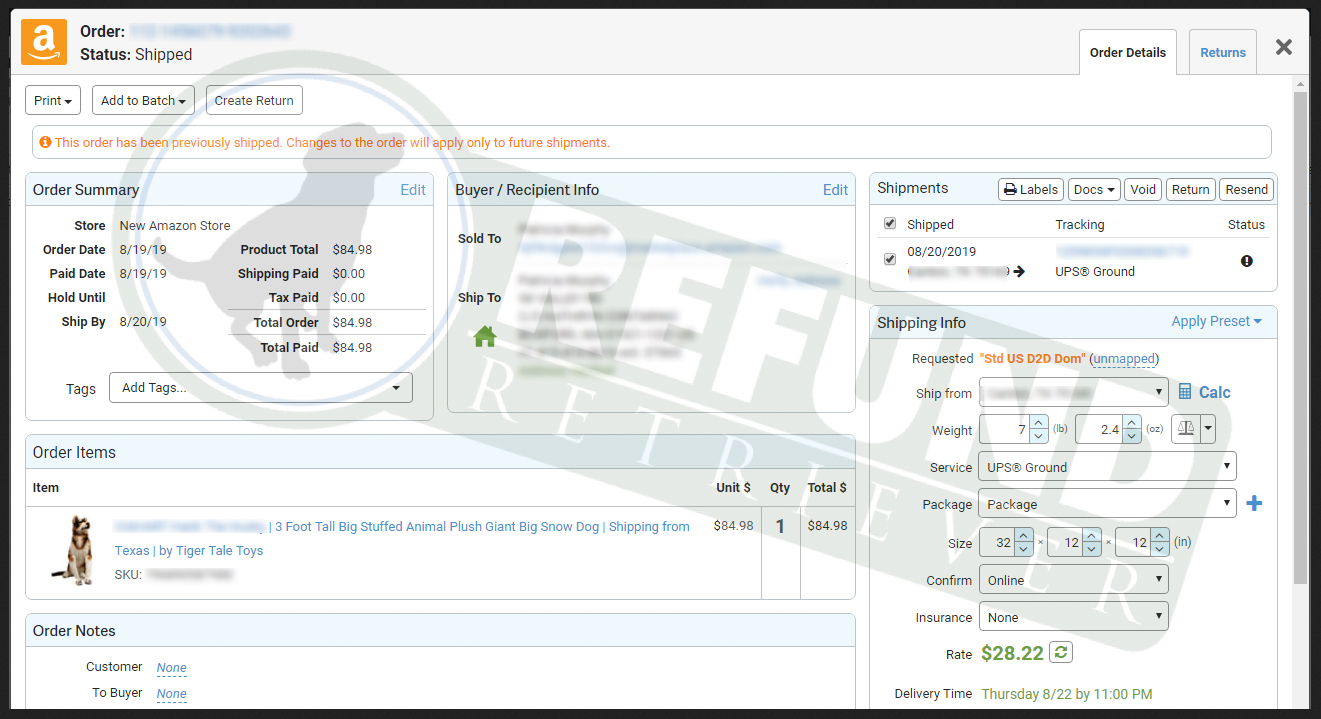
Task: Expand the Add to Batch dropdown
Action: point(143,100)
